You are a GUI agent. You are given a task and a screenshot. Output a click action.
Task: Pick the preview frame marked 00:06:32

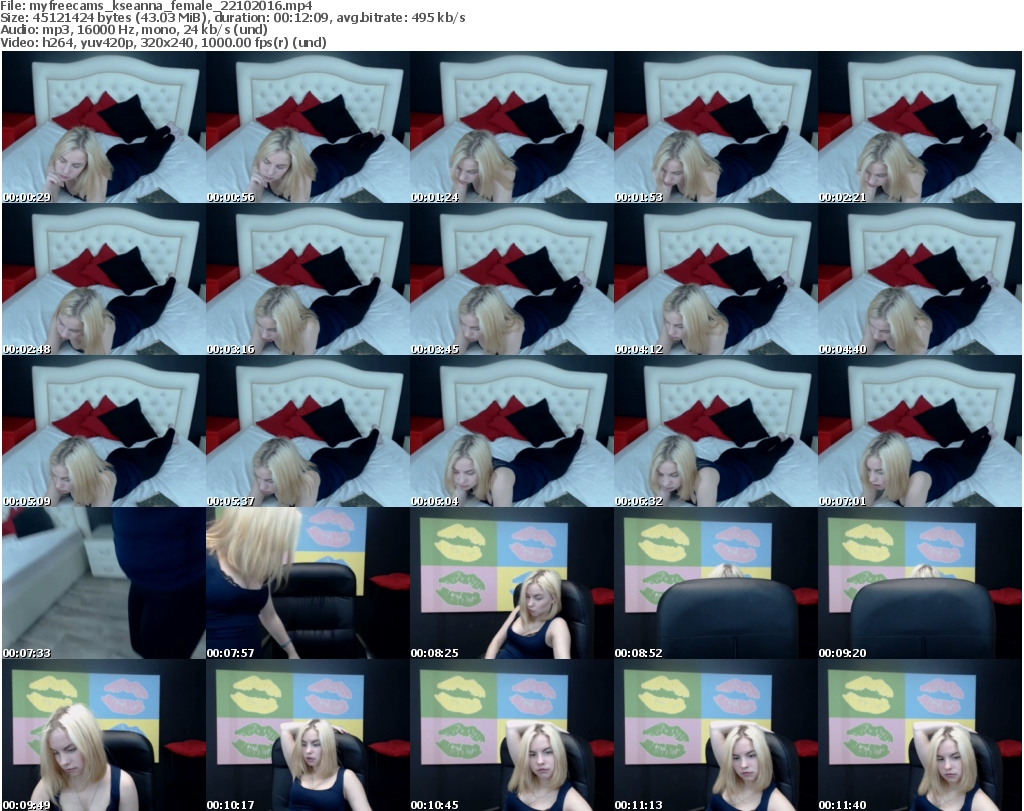click(x=716, y=431)
